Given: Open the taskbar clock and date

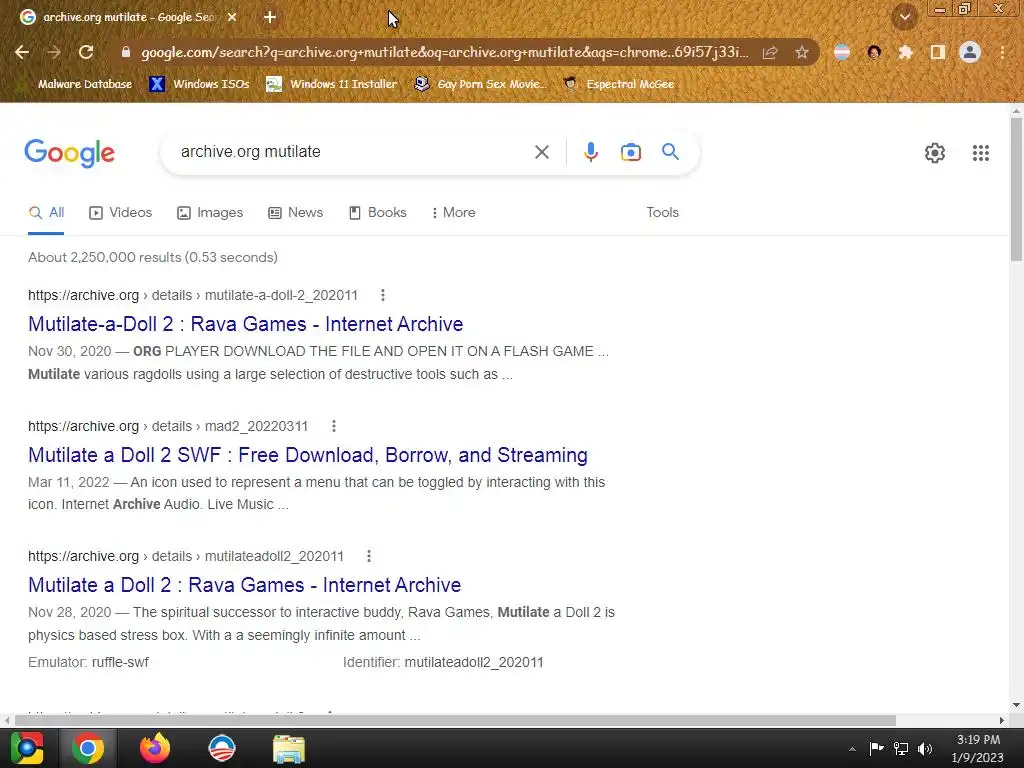Looking at the screenshot, I should click(x=978, y=748).
